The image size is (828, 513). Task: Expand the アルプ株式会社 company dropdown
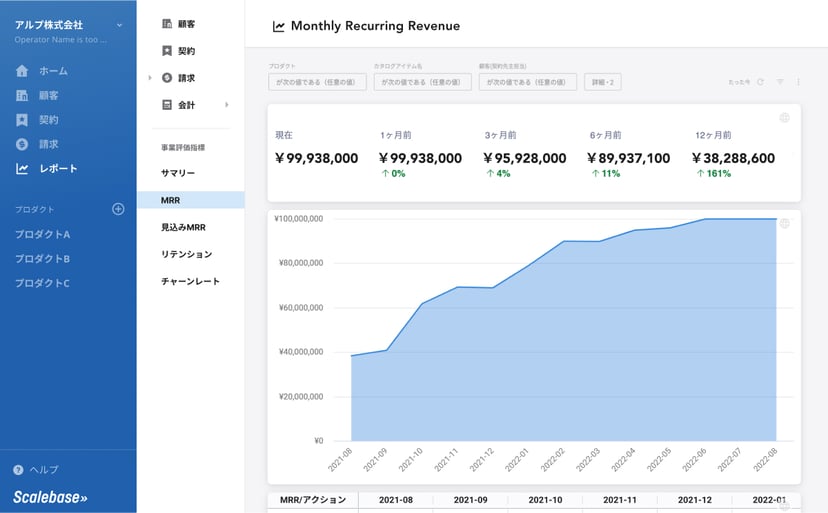pyautogui.click(x=120, y=25)
